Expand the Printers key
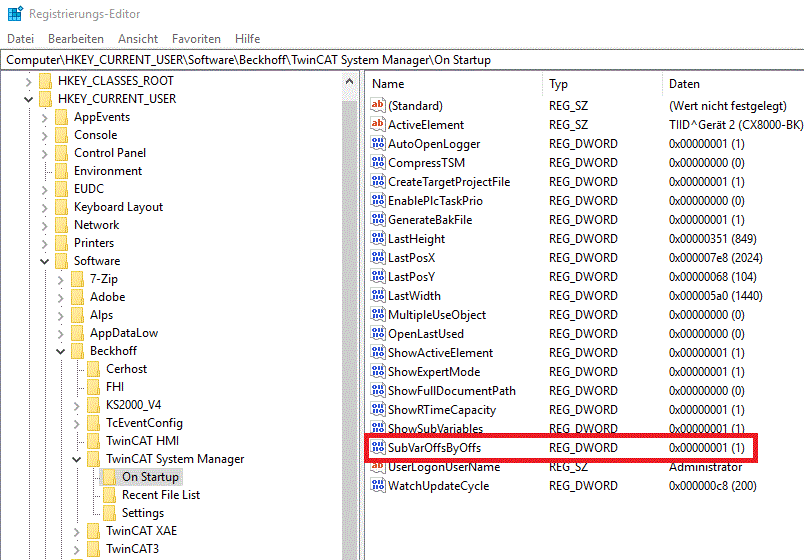 coord(45,243)
